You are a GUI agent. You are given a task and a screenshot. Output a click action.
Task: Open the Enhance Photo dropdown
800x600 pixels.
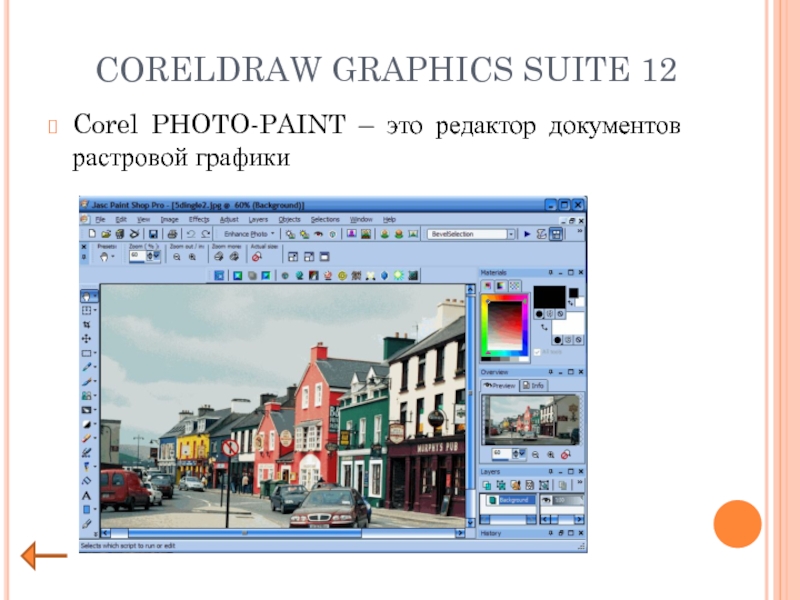(249, 234)
